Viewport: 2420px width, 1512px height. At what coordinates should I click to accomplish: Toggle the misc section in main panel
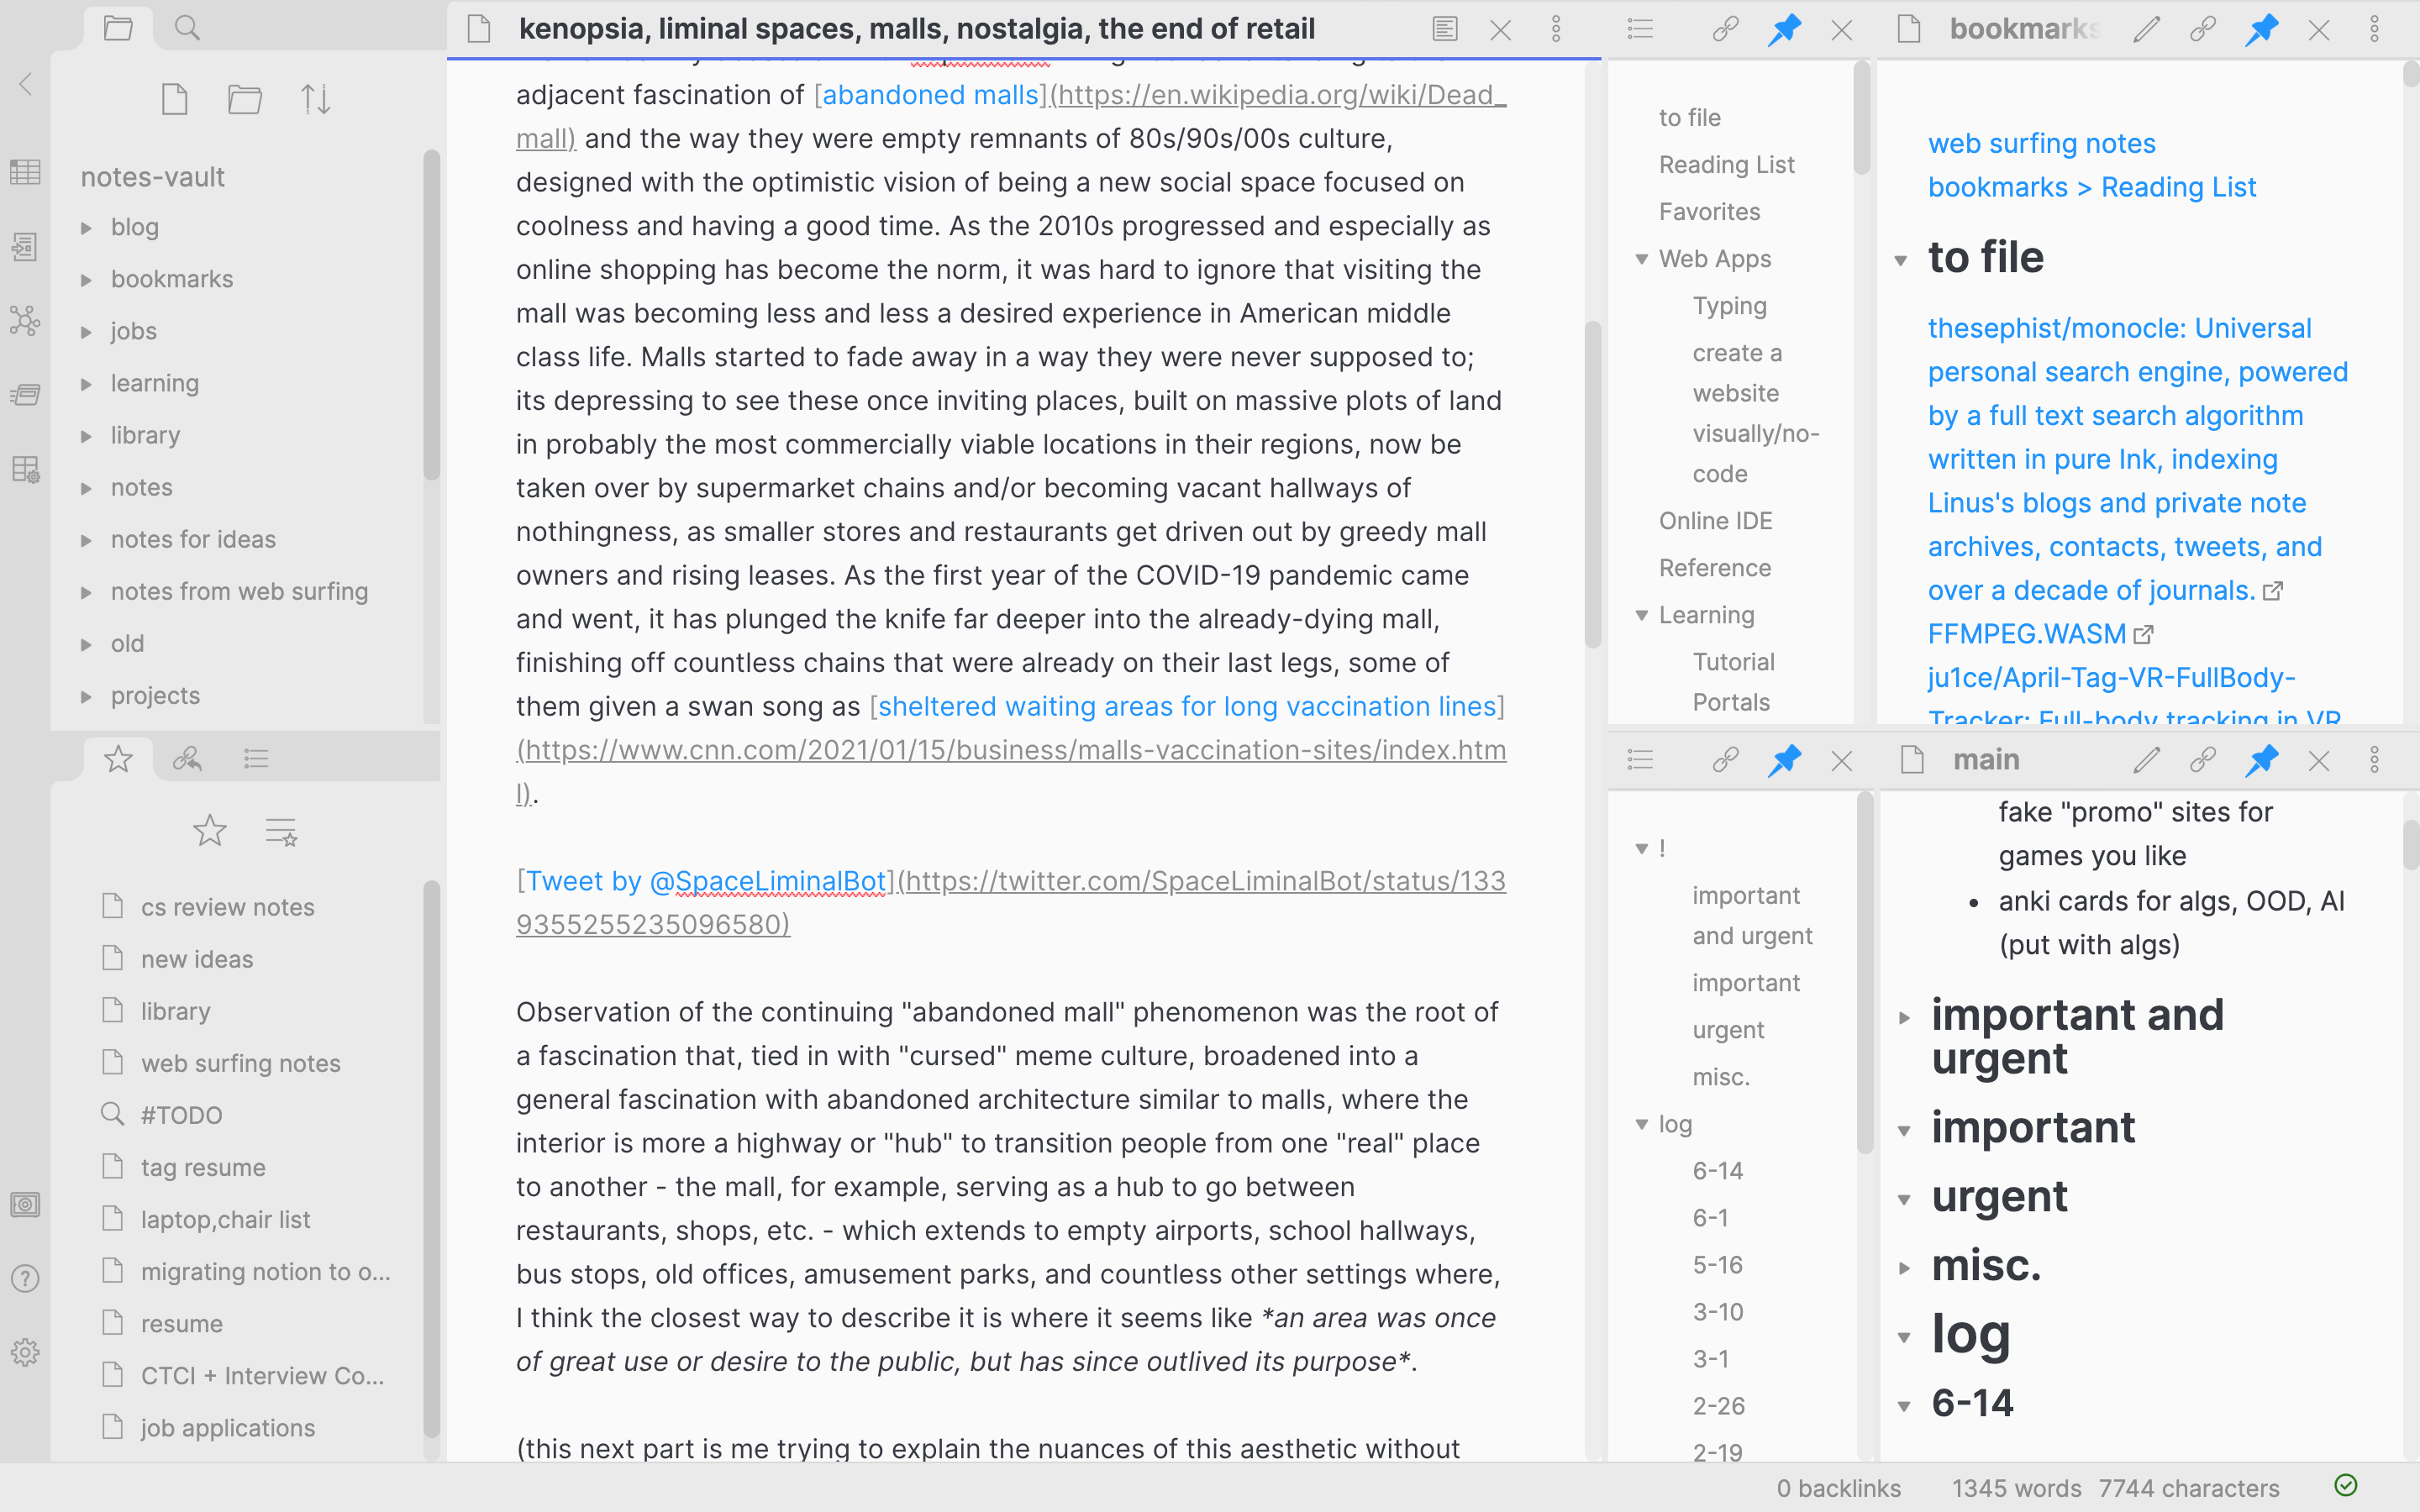[1904, 1263]
